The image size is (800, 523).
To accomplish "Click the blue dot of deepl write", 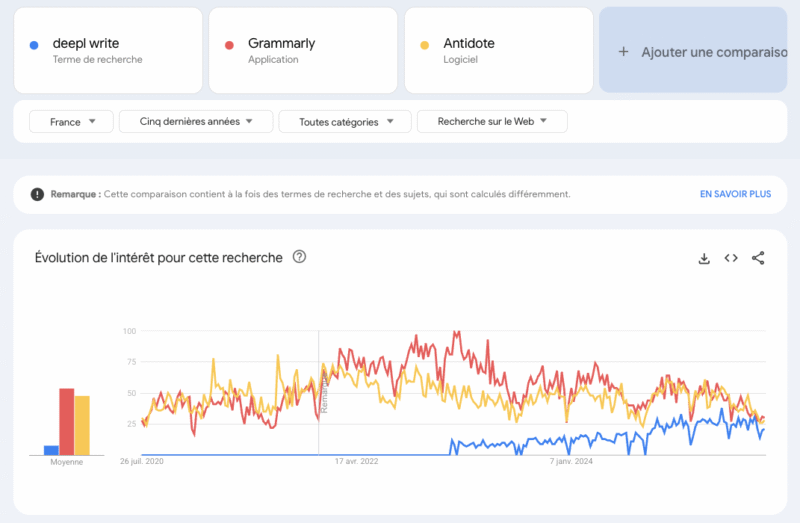I will click(34, 45).
